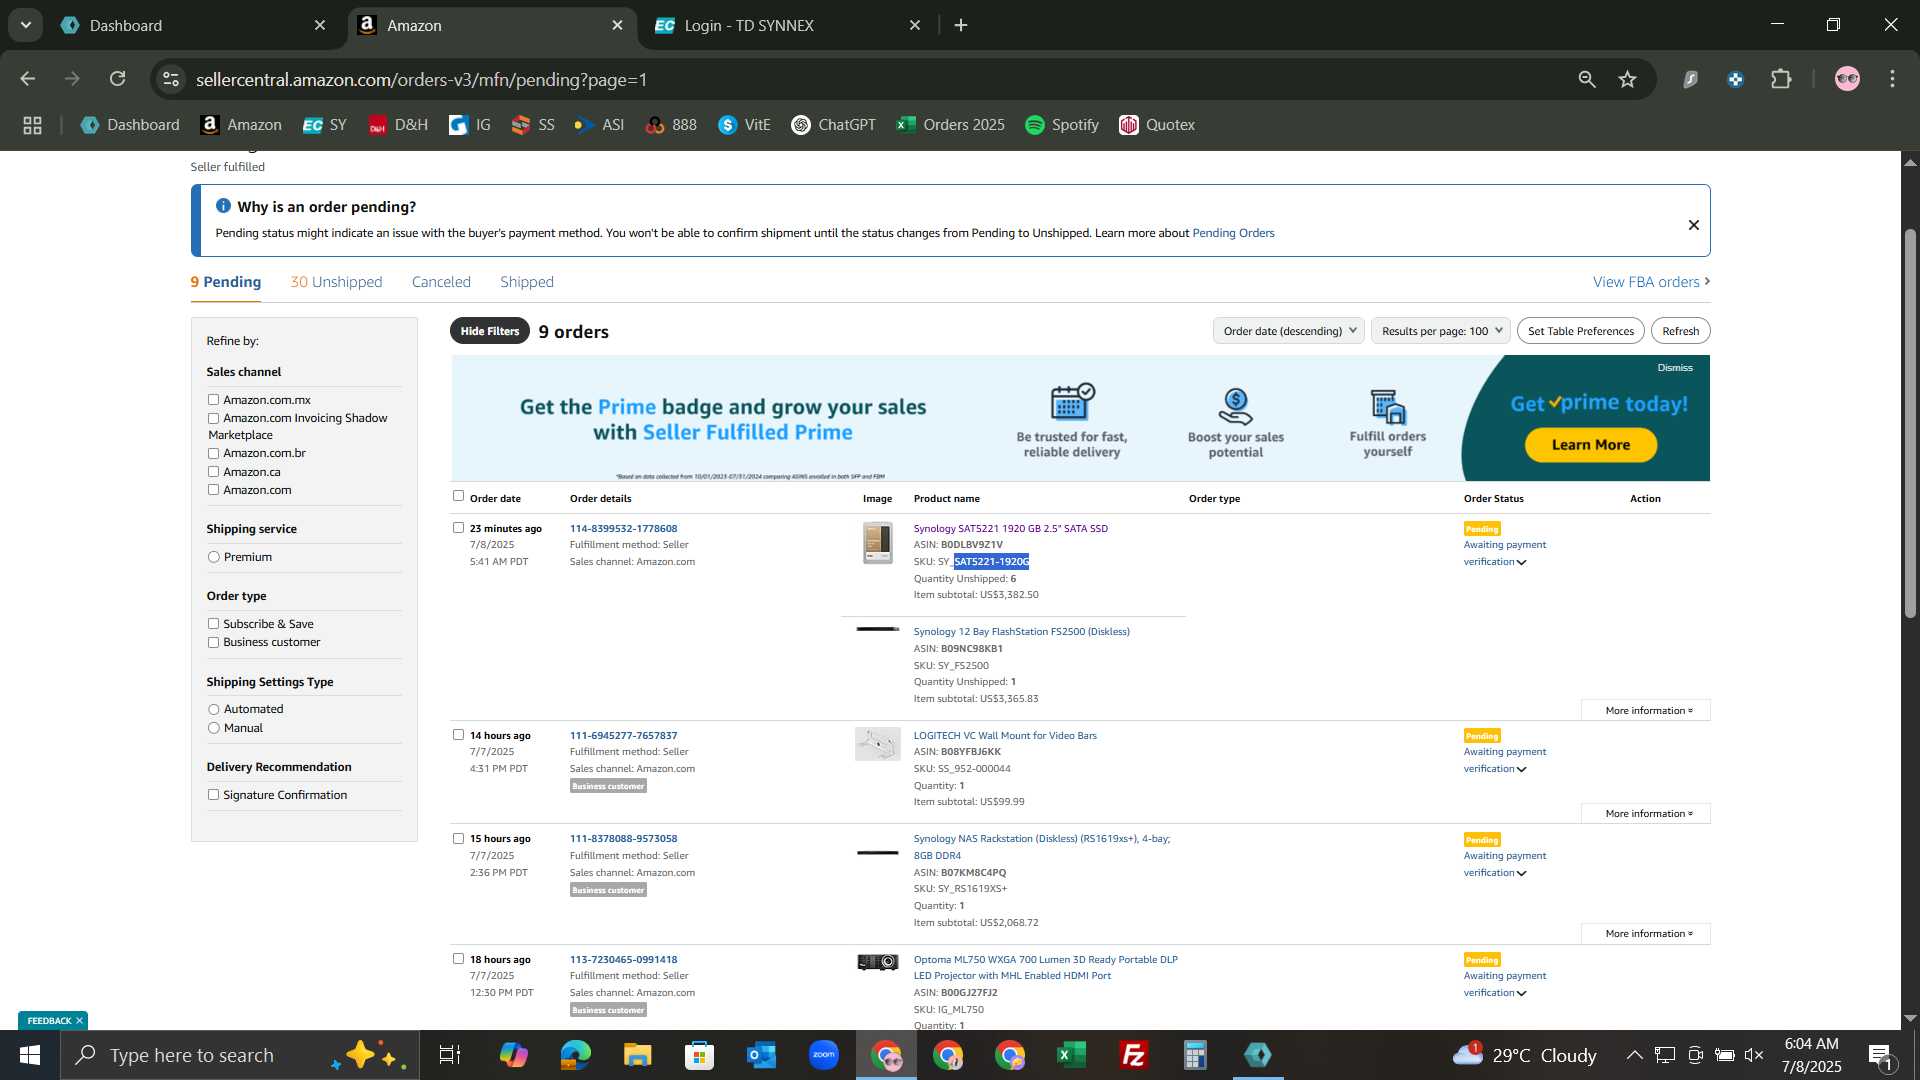This screenshot has height=1080, width=1920.
Task: Open the apps grid in bookmarks bar
Action: 32,125
